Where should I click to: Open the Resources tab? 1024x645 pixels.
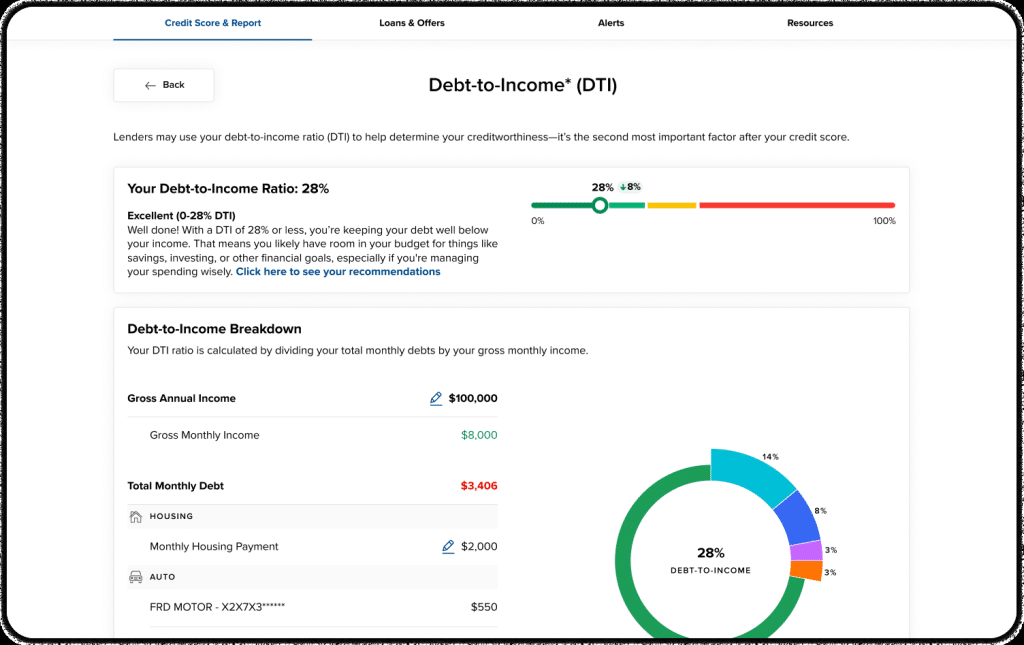[x=810, y=23]
